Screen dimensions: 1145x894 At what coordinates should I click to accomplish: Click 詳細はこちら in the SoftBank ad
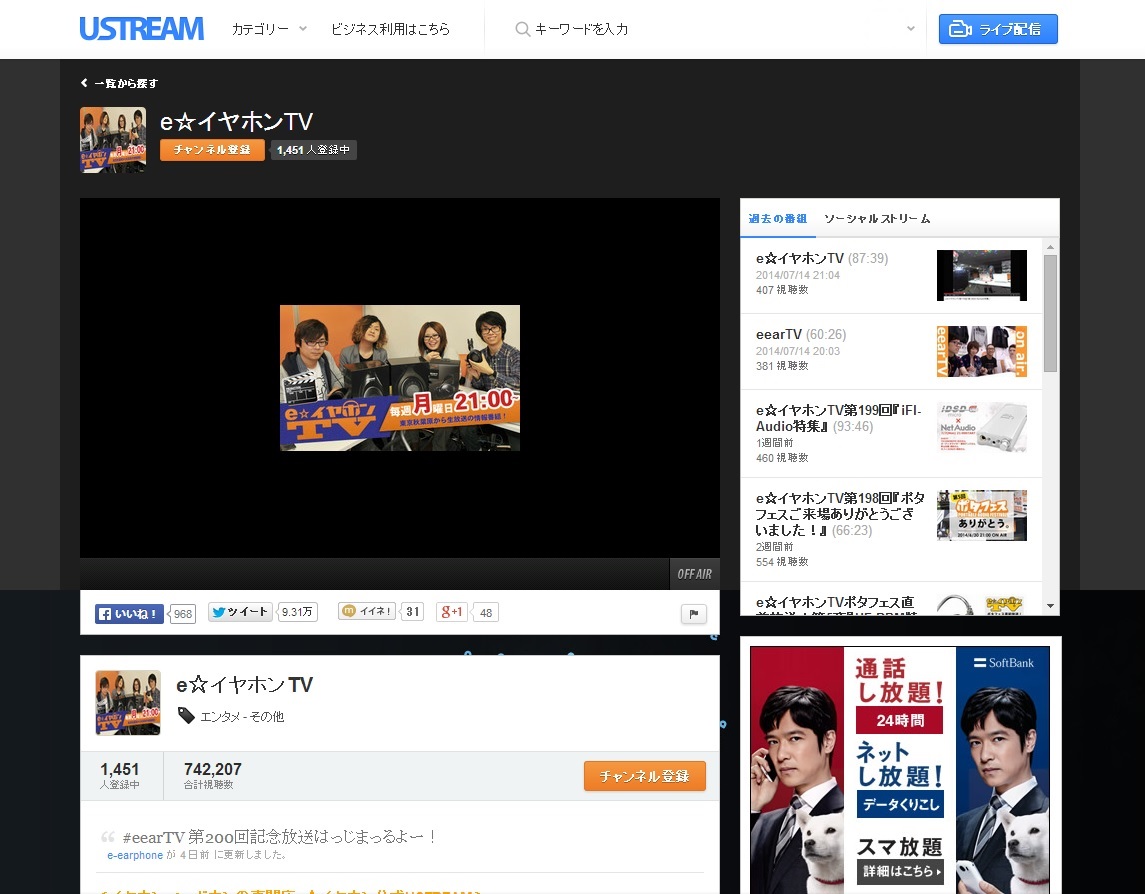(x=901, y=871)
